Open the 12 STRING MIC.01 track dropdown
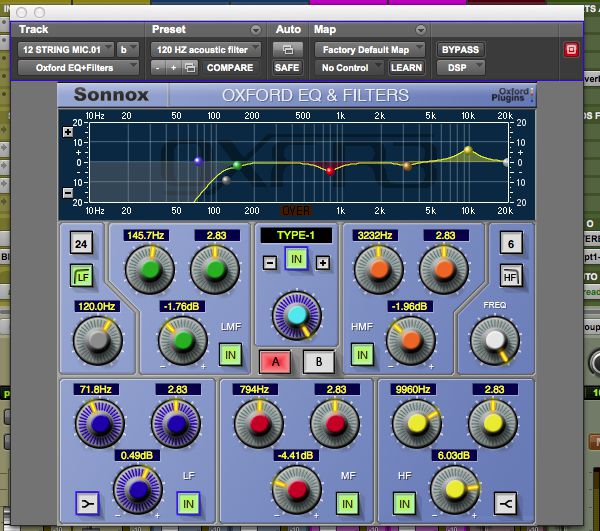Screen dimensions: 600x531 coord(66,50)
